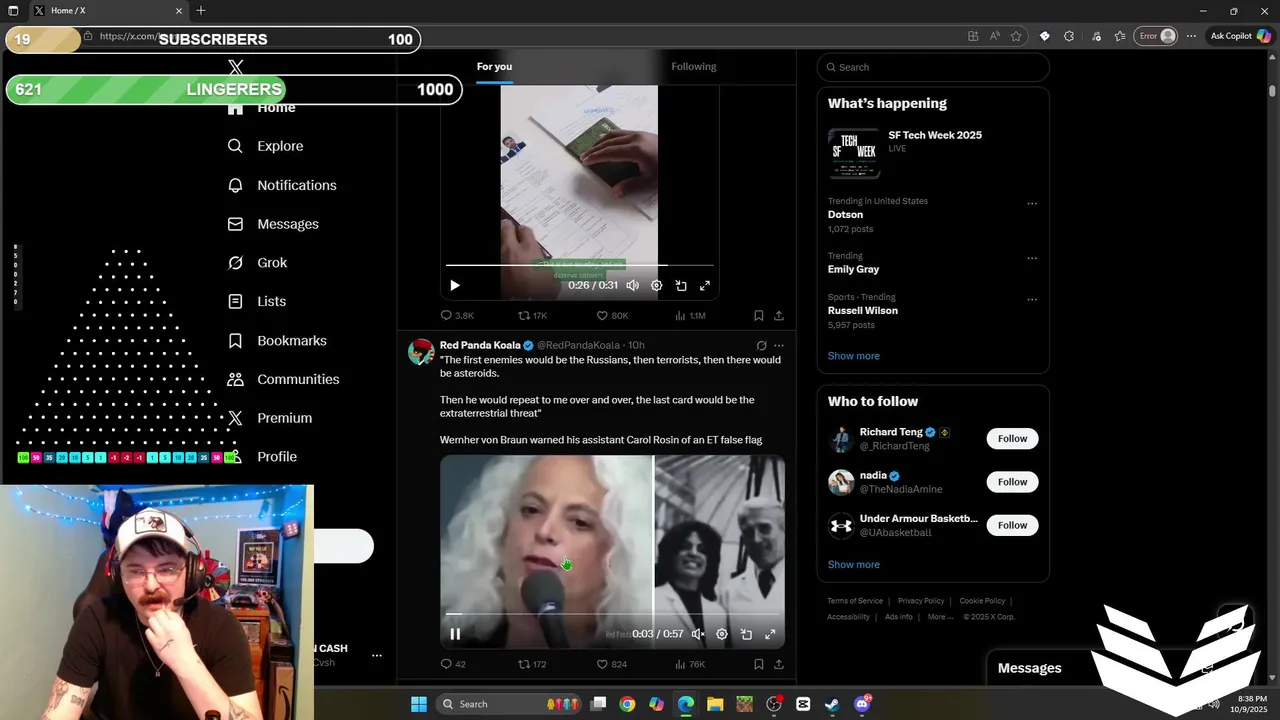The image size is (1280, 720).
Task: Open more options on Red Panda Koala post
Action: coord(779,346)
